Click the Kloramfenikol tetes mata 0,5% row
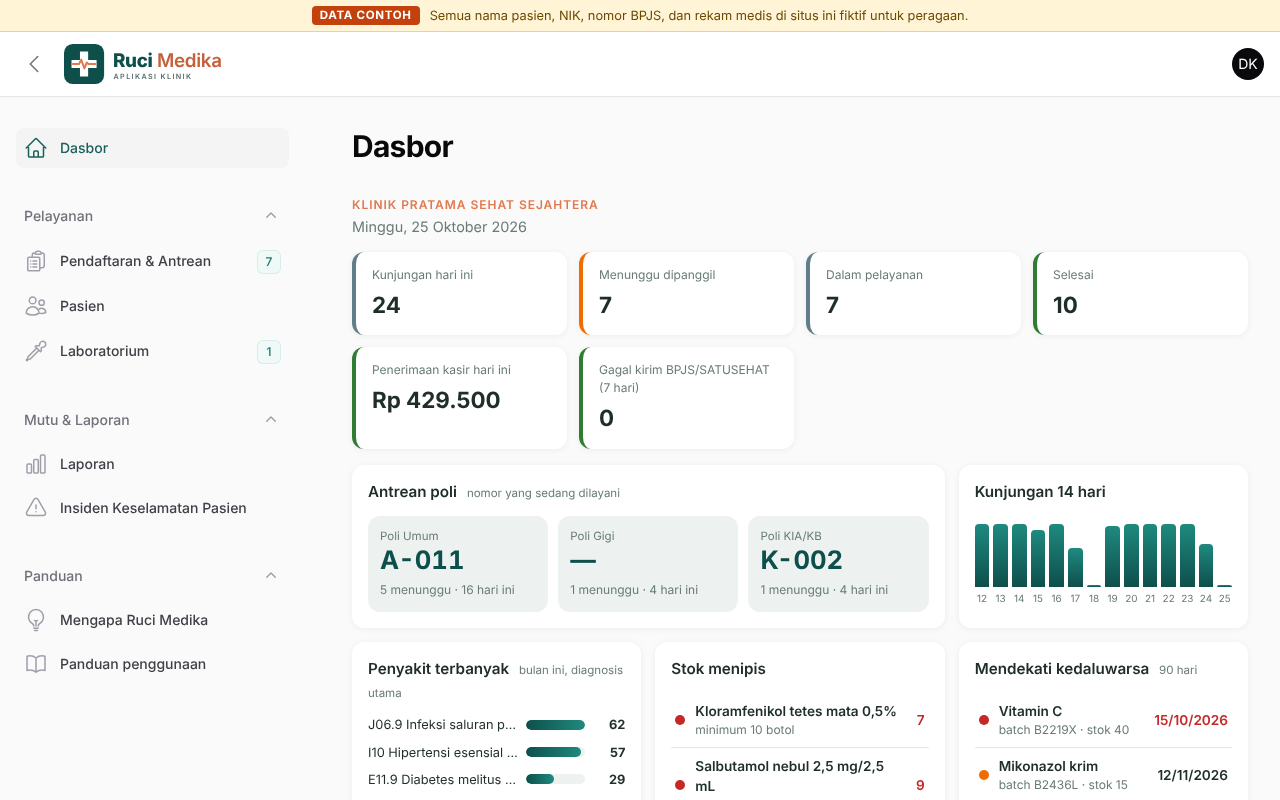The width and height of the screenshot is (1280, 800). 800,720
